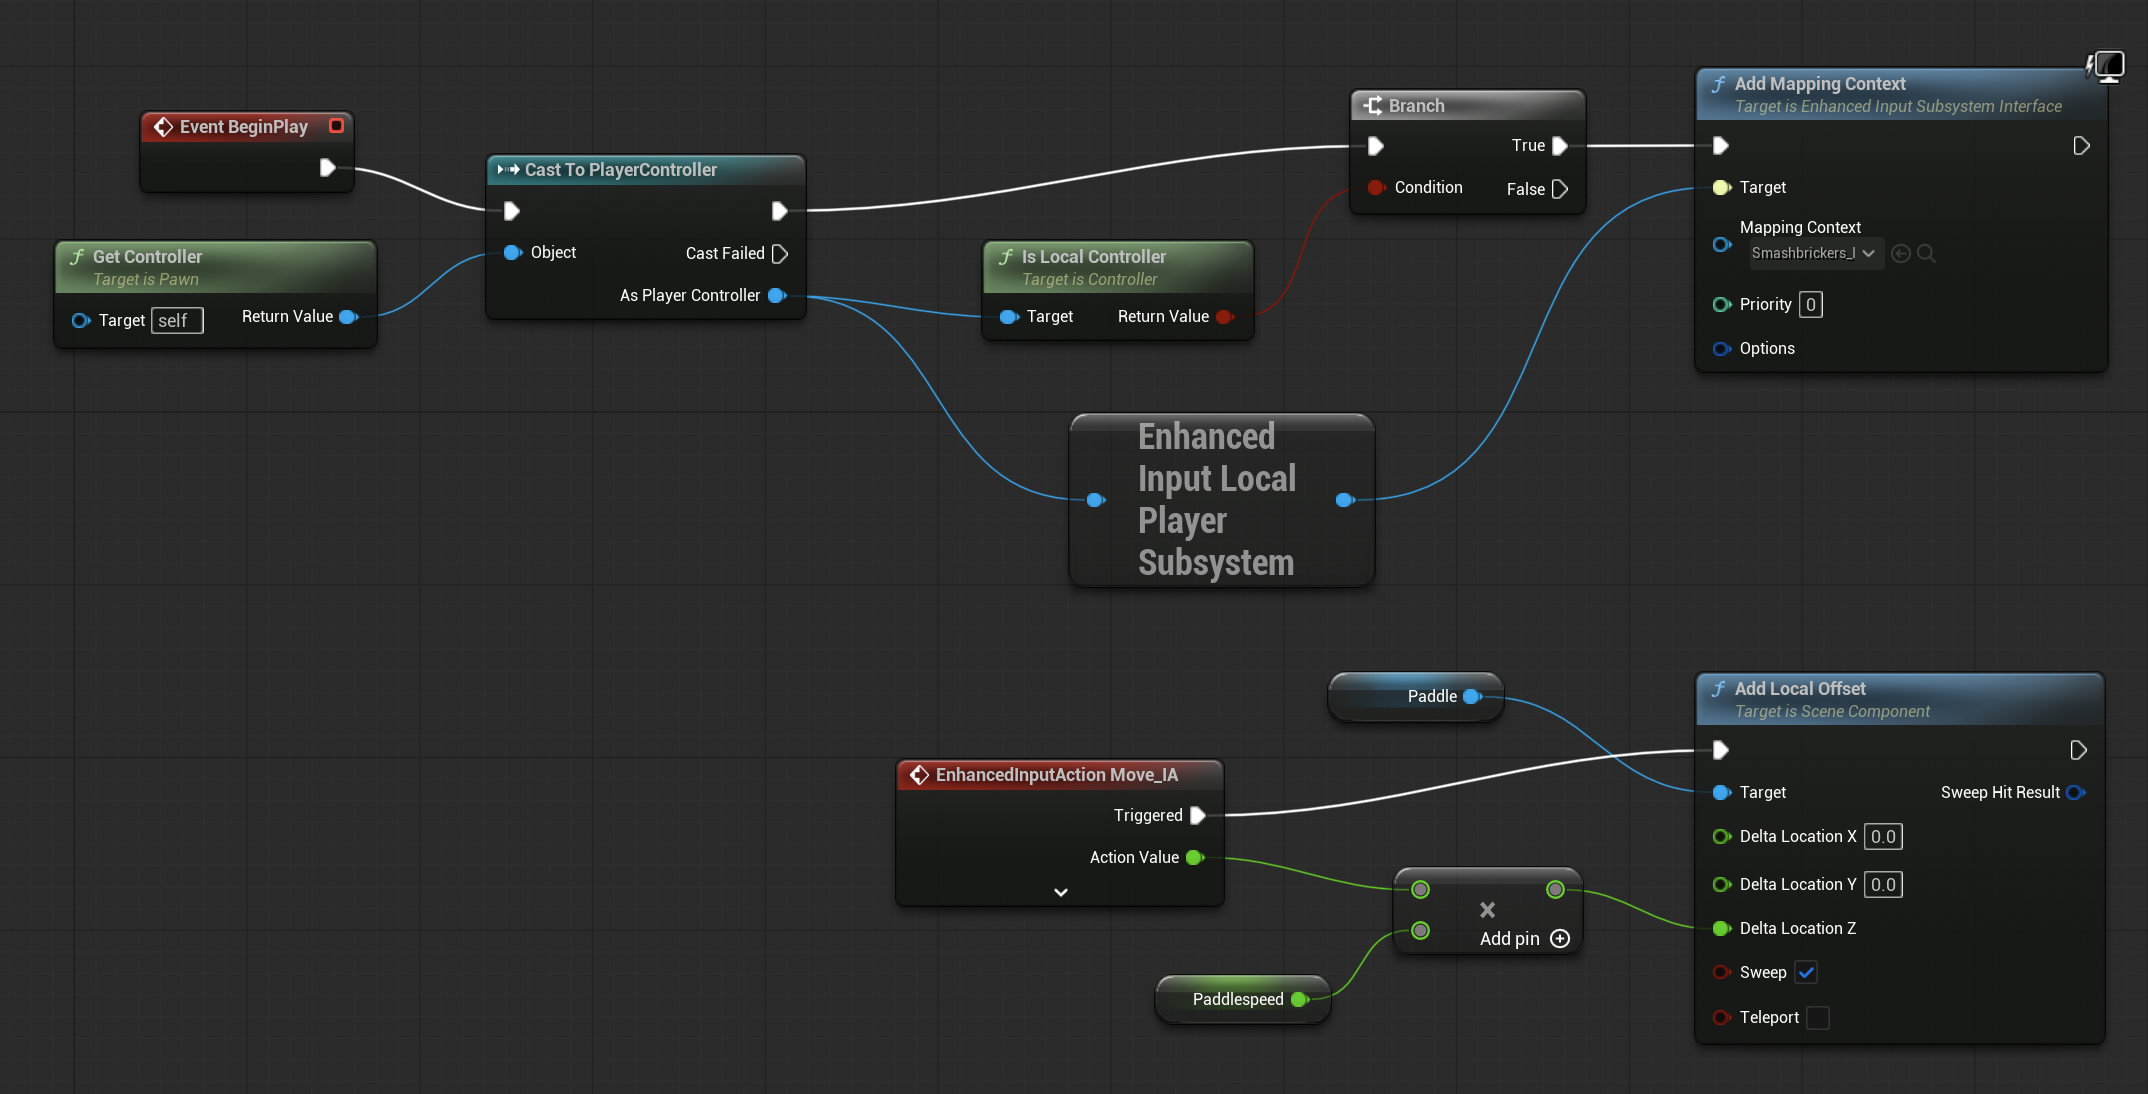Screen dimensions: 2148x1094
Task: Select the Add Local Offset node header
Action: (1900, 700)
